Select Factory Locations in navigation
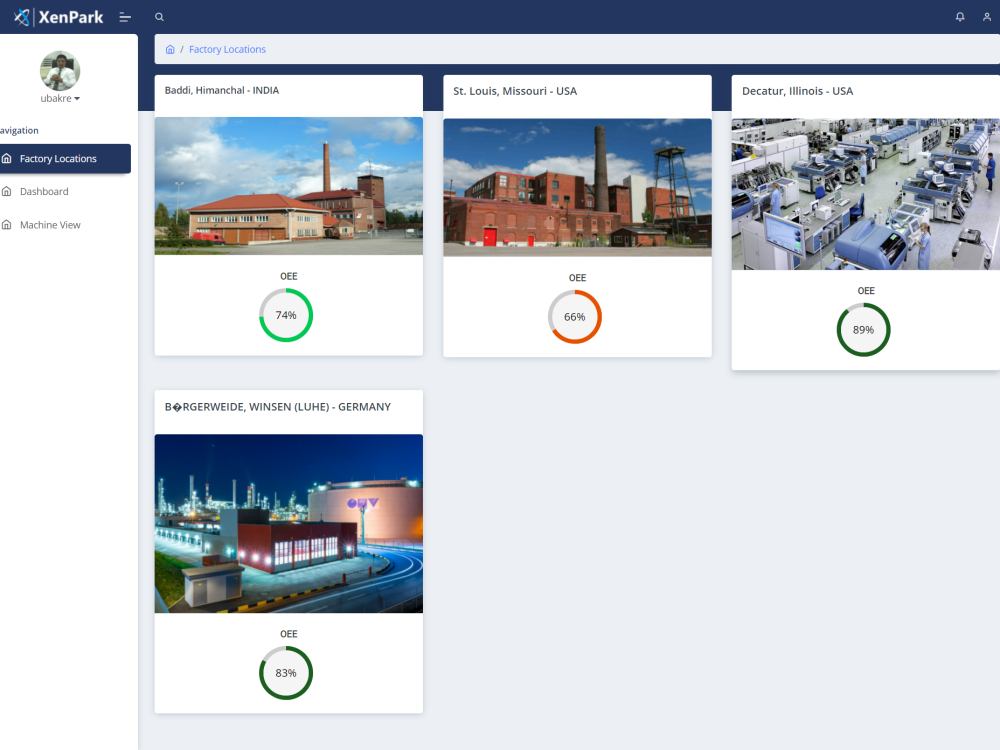This screenshot has width=1000, height=750. tap(64, 158)
